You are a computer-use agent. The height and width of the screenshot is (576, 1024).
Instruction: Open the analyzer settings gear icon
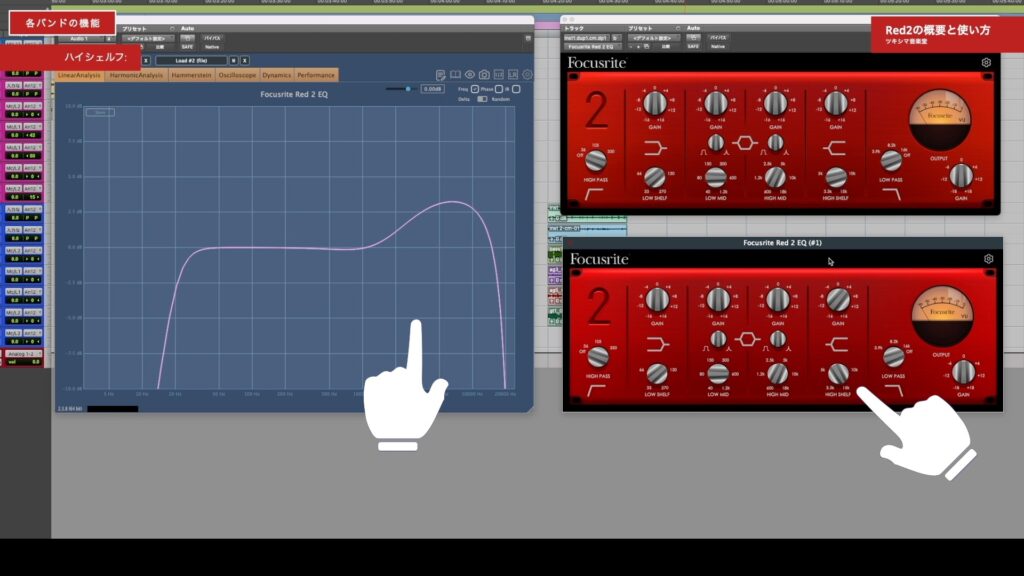[527, 75]
